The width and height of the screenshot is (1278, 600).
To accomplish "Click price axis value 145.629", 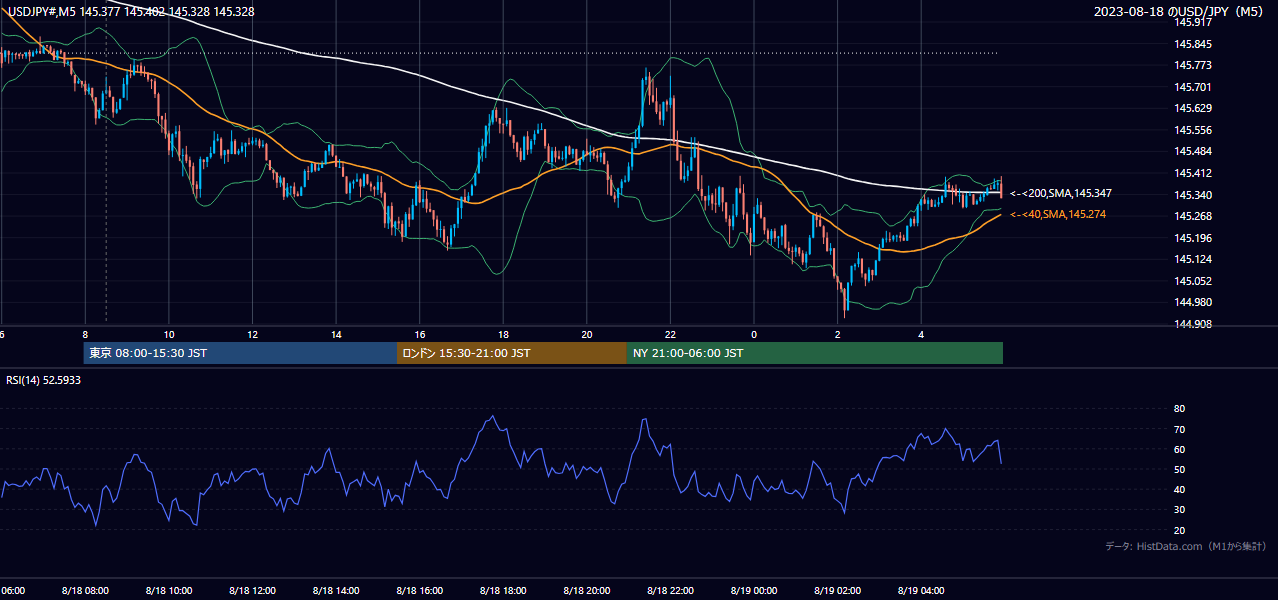I will [1193, 108].
